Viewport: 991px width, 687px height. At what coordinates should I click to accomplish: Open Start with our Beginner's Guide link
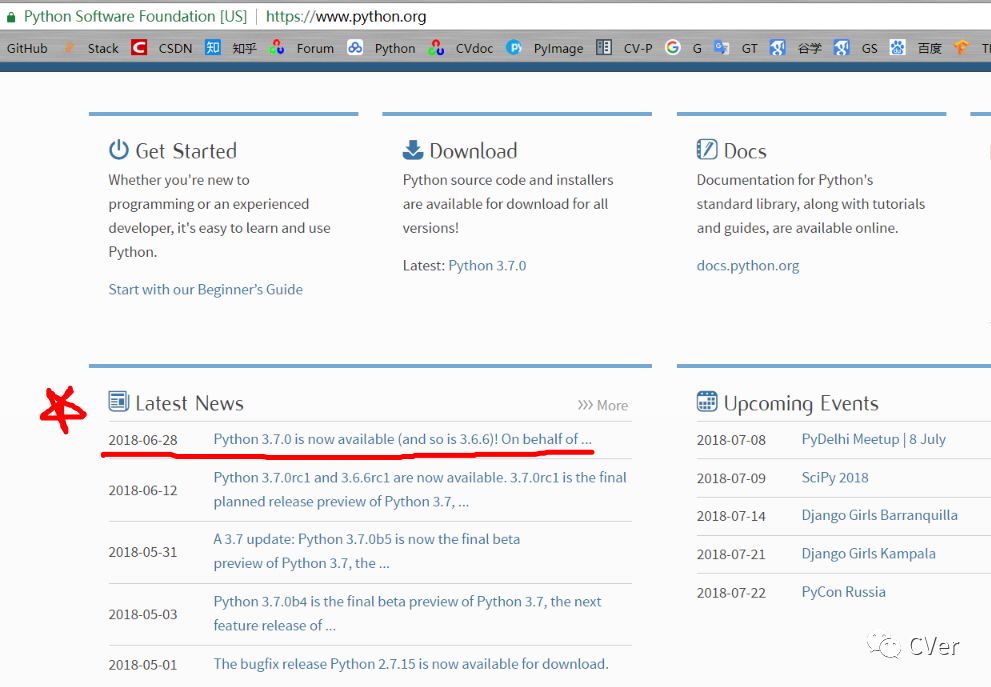205,289
